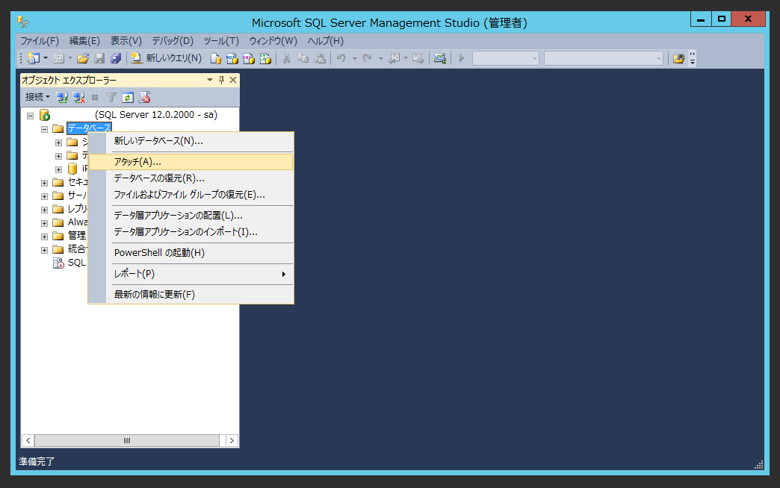The width and height of the screenshot is (780, 488).
Task: Expand the 管理 folder node
Action: pyautogui.click(x=44, y=236)
